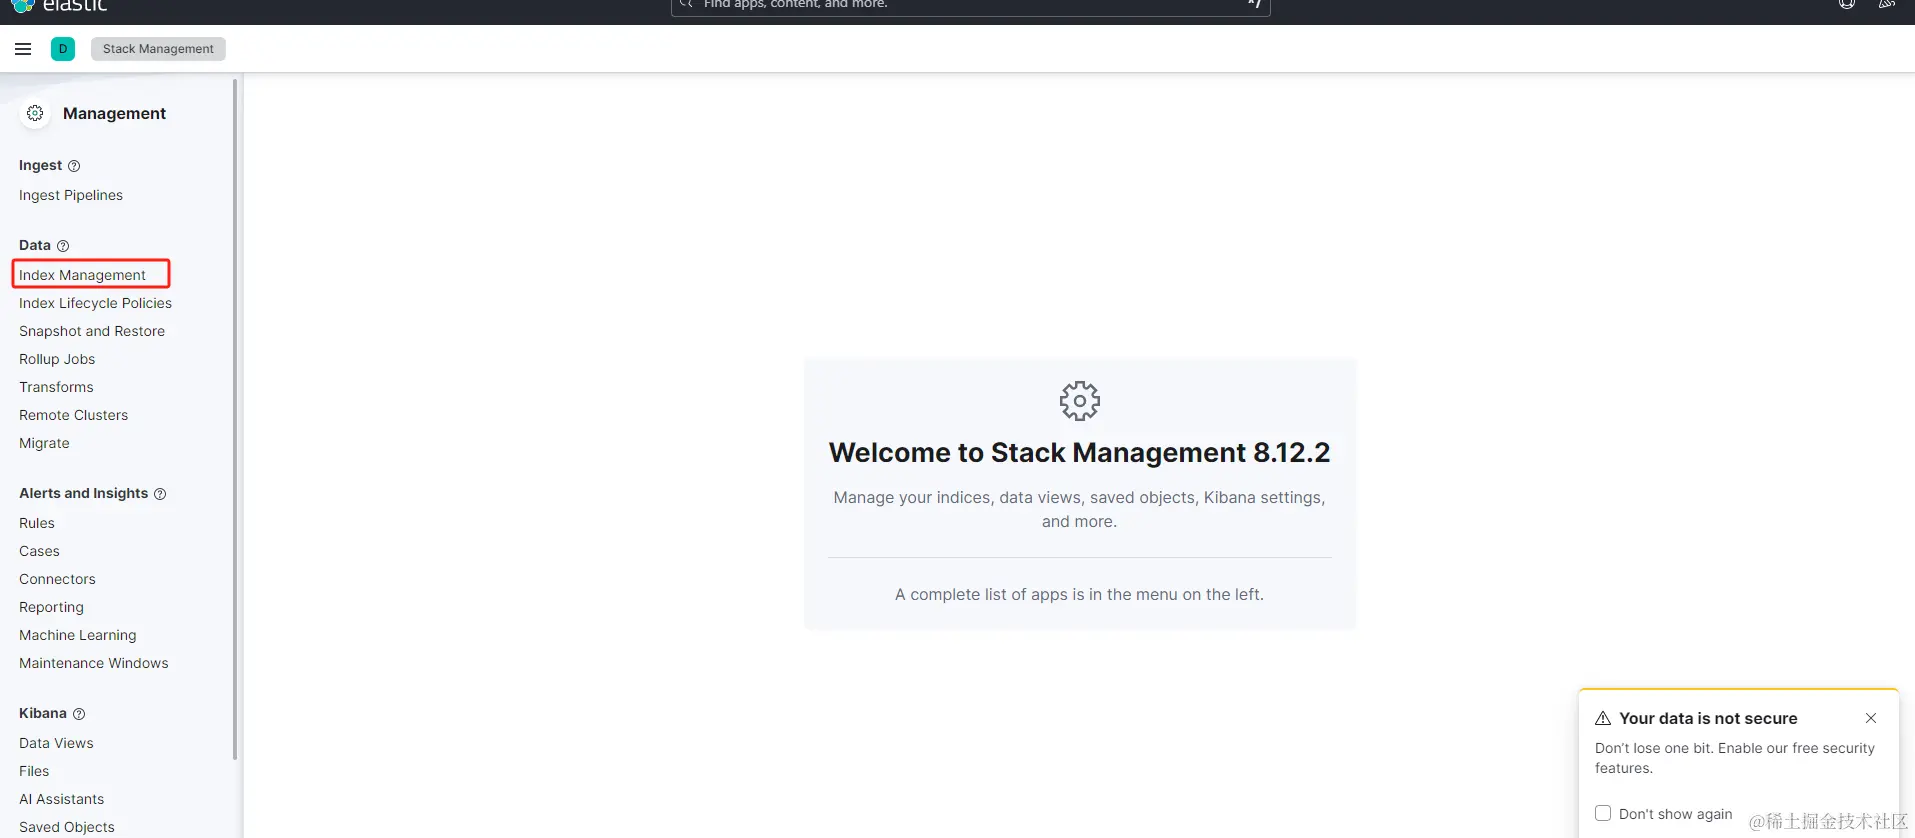Go to Index Lifecycle Policies
The image size is (1915, 838).
(x=95, y=303)
